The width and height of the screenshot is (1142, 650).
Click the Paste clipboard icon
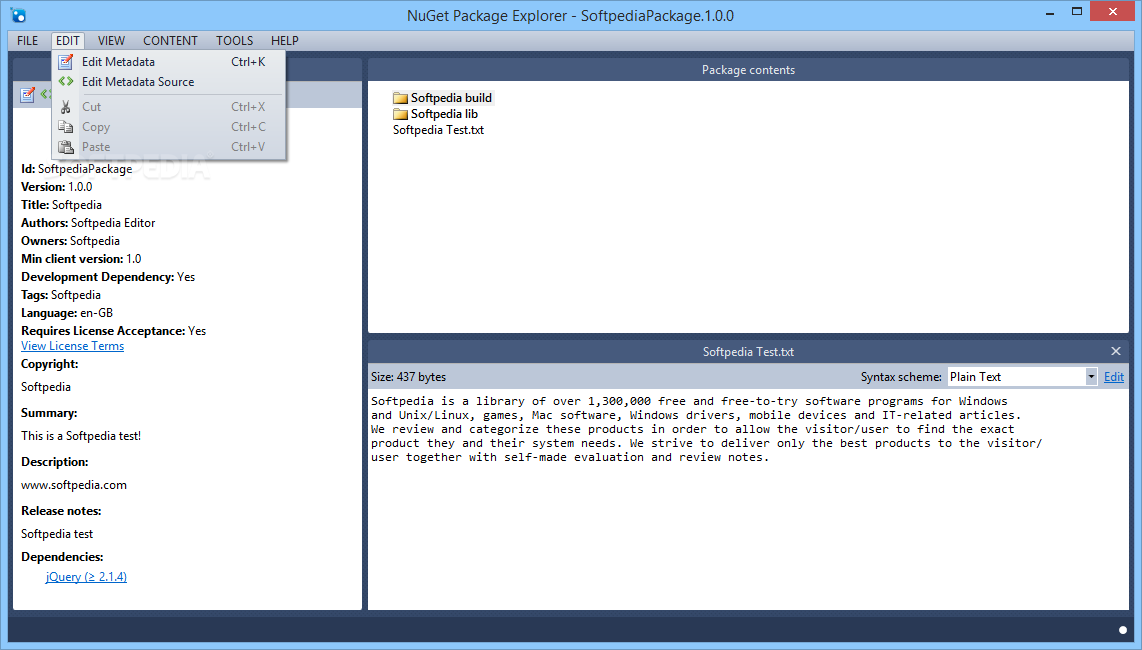[66, 146]
